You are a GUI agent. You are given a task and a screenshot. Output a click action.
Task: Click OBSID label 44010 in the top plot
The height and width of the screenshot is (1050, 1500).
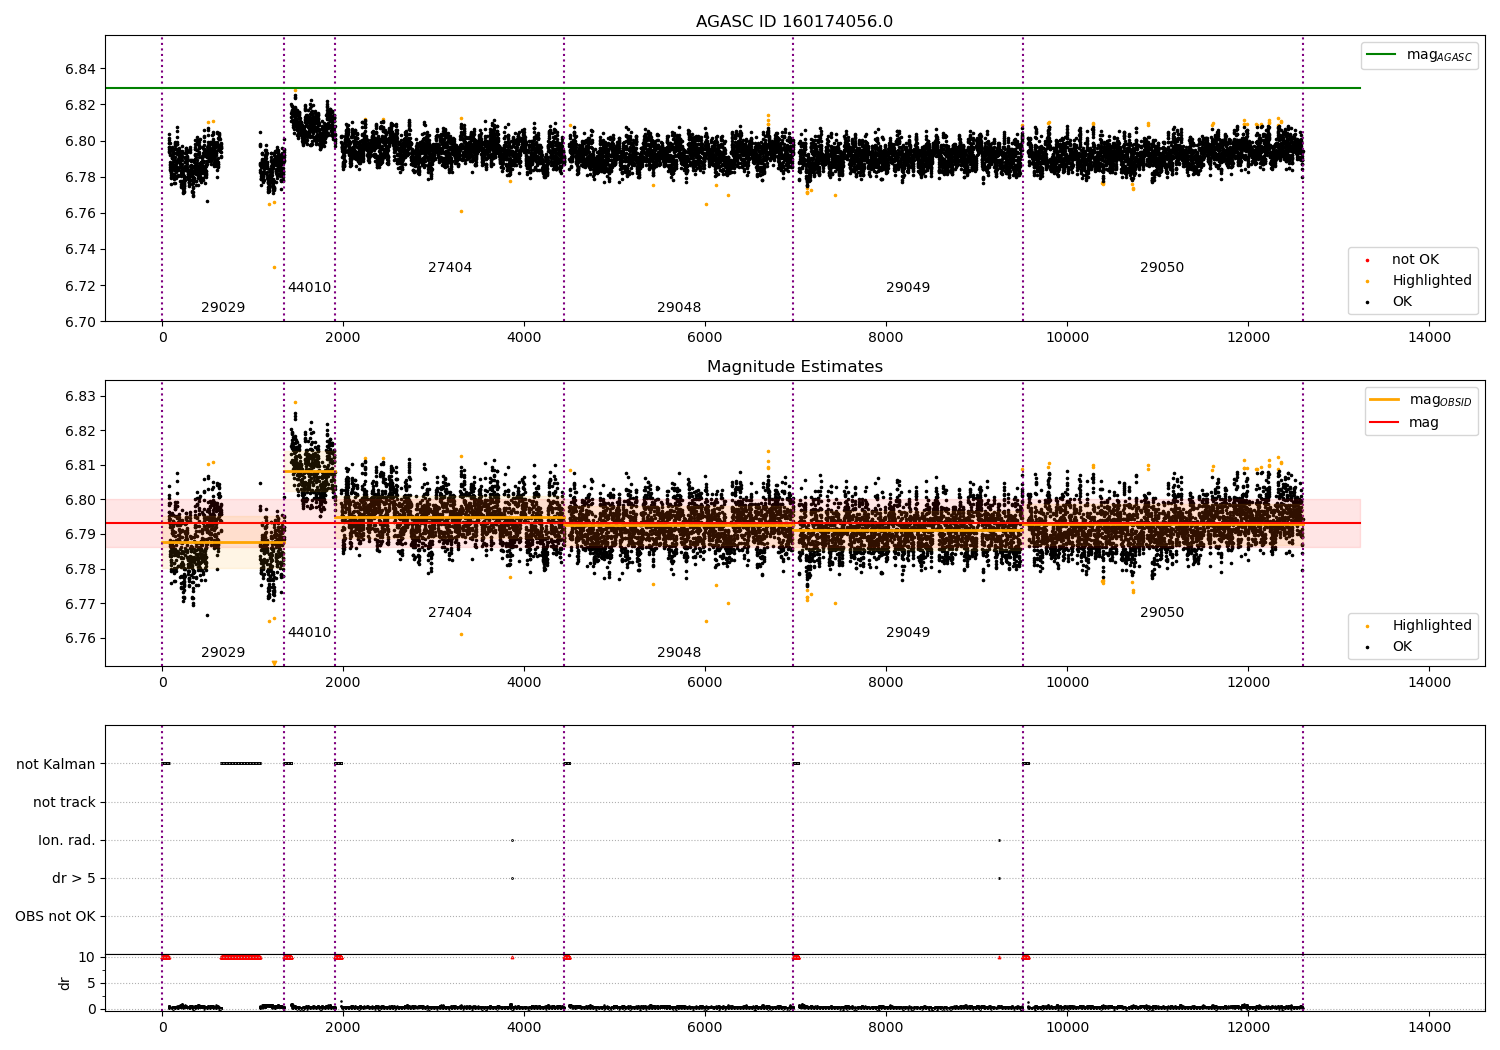309,288
